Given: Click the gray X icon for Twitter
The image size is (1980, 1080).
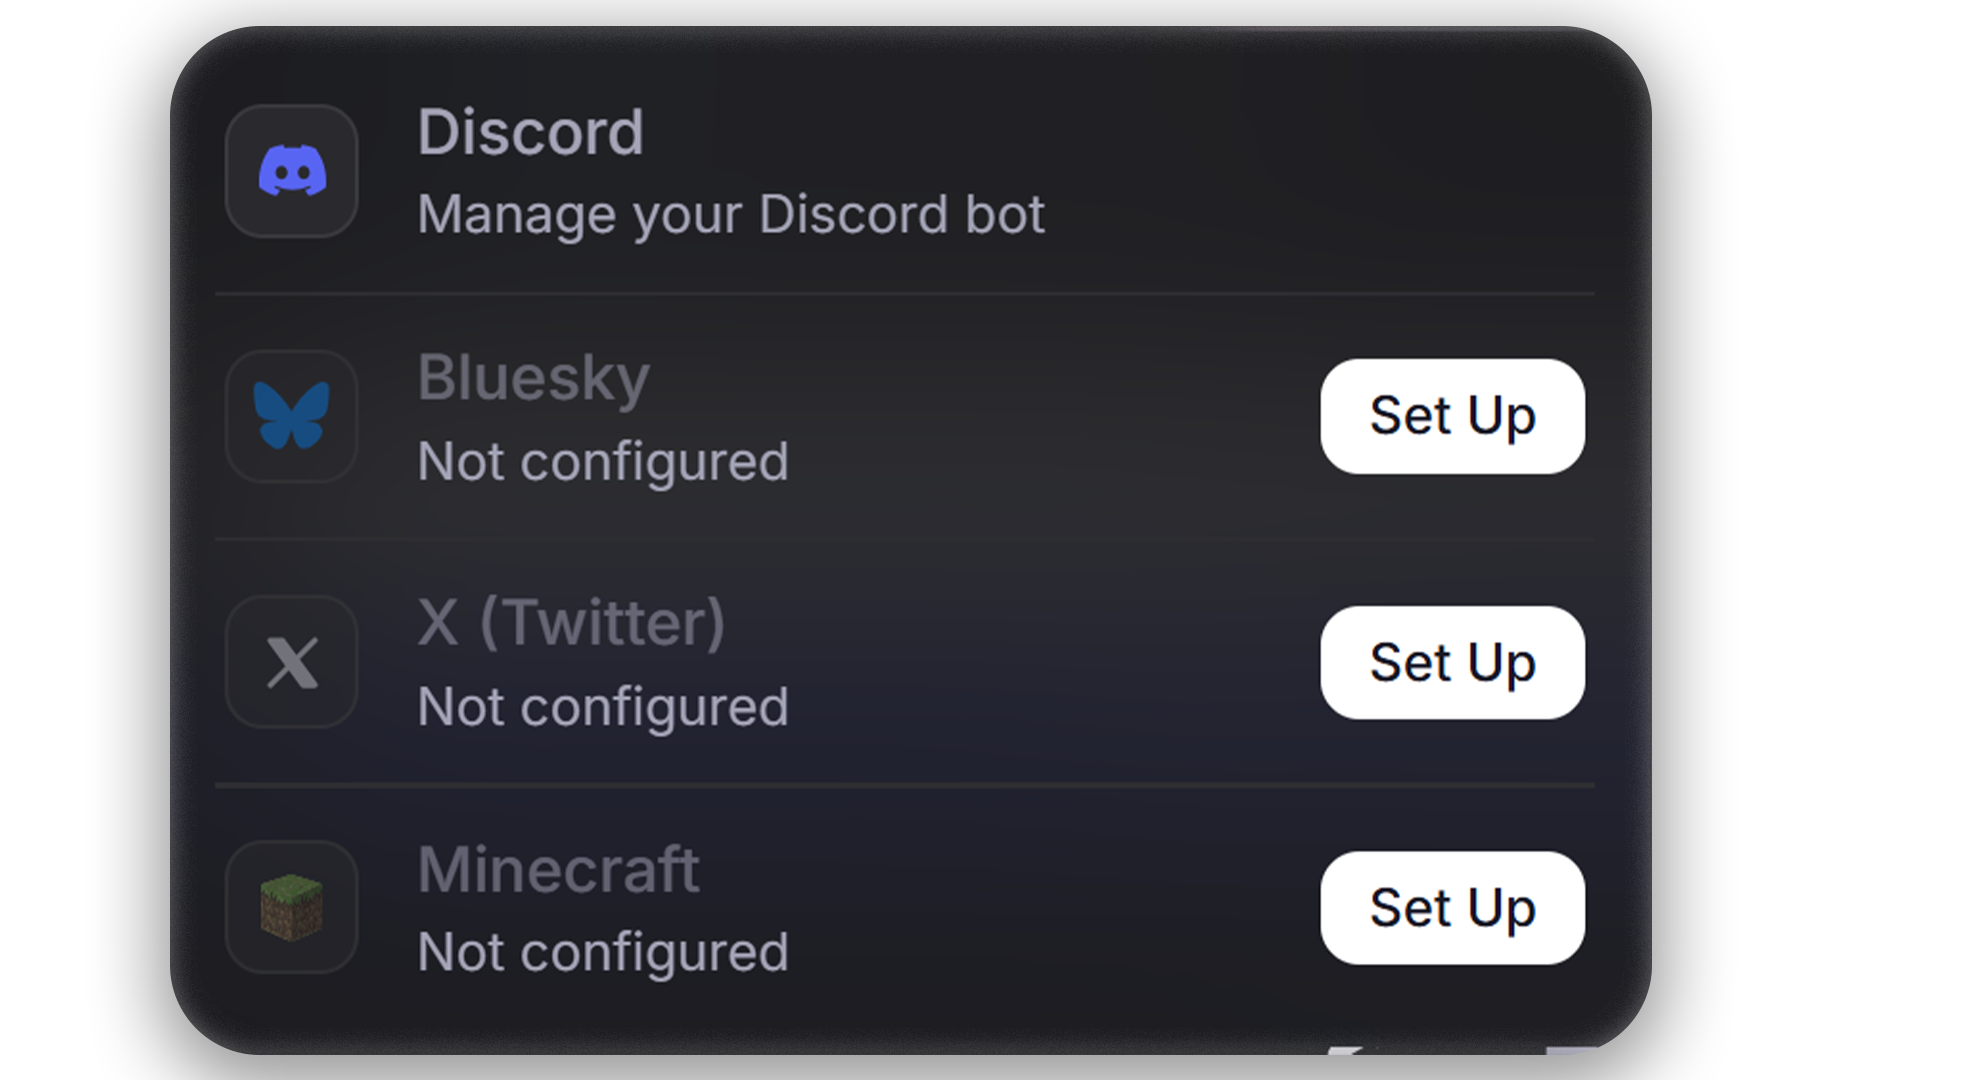Looking at the screenshot, I should click(291, 663).
